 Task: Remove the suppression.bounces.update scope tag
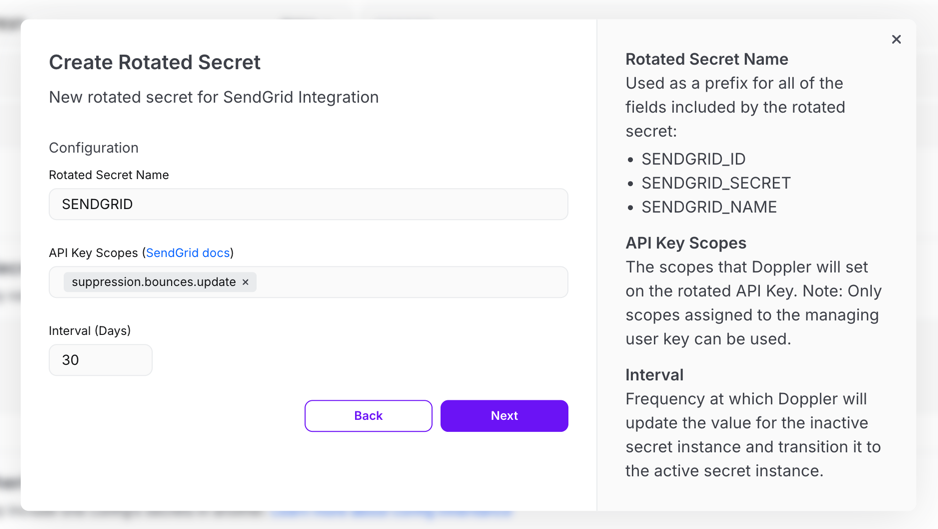246,283
